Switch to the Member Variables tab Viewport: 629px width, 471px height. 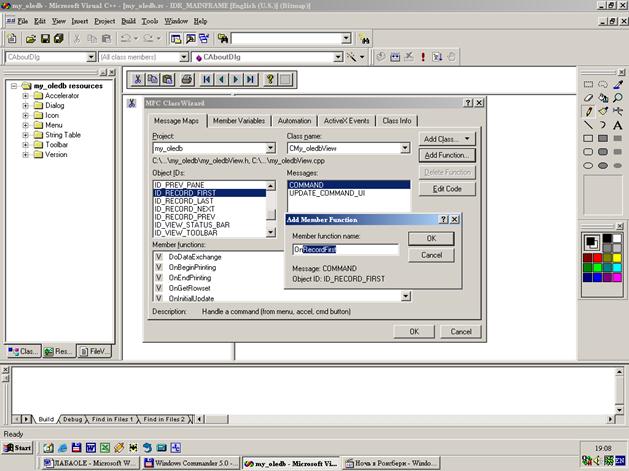click(x=239, y=121)
